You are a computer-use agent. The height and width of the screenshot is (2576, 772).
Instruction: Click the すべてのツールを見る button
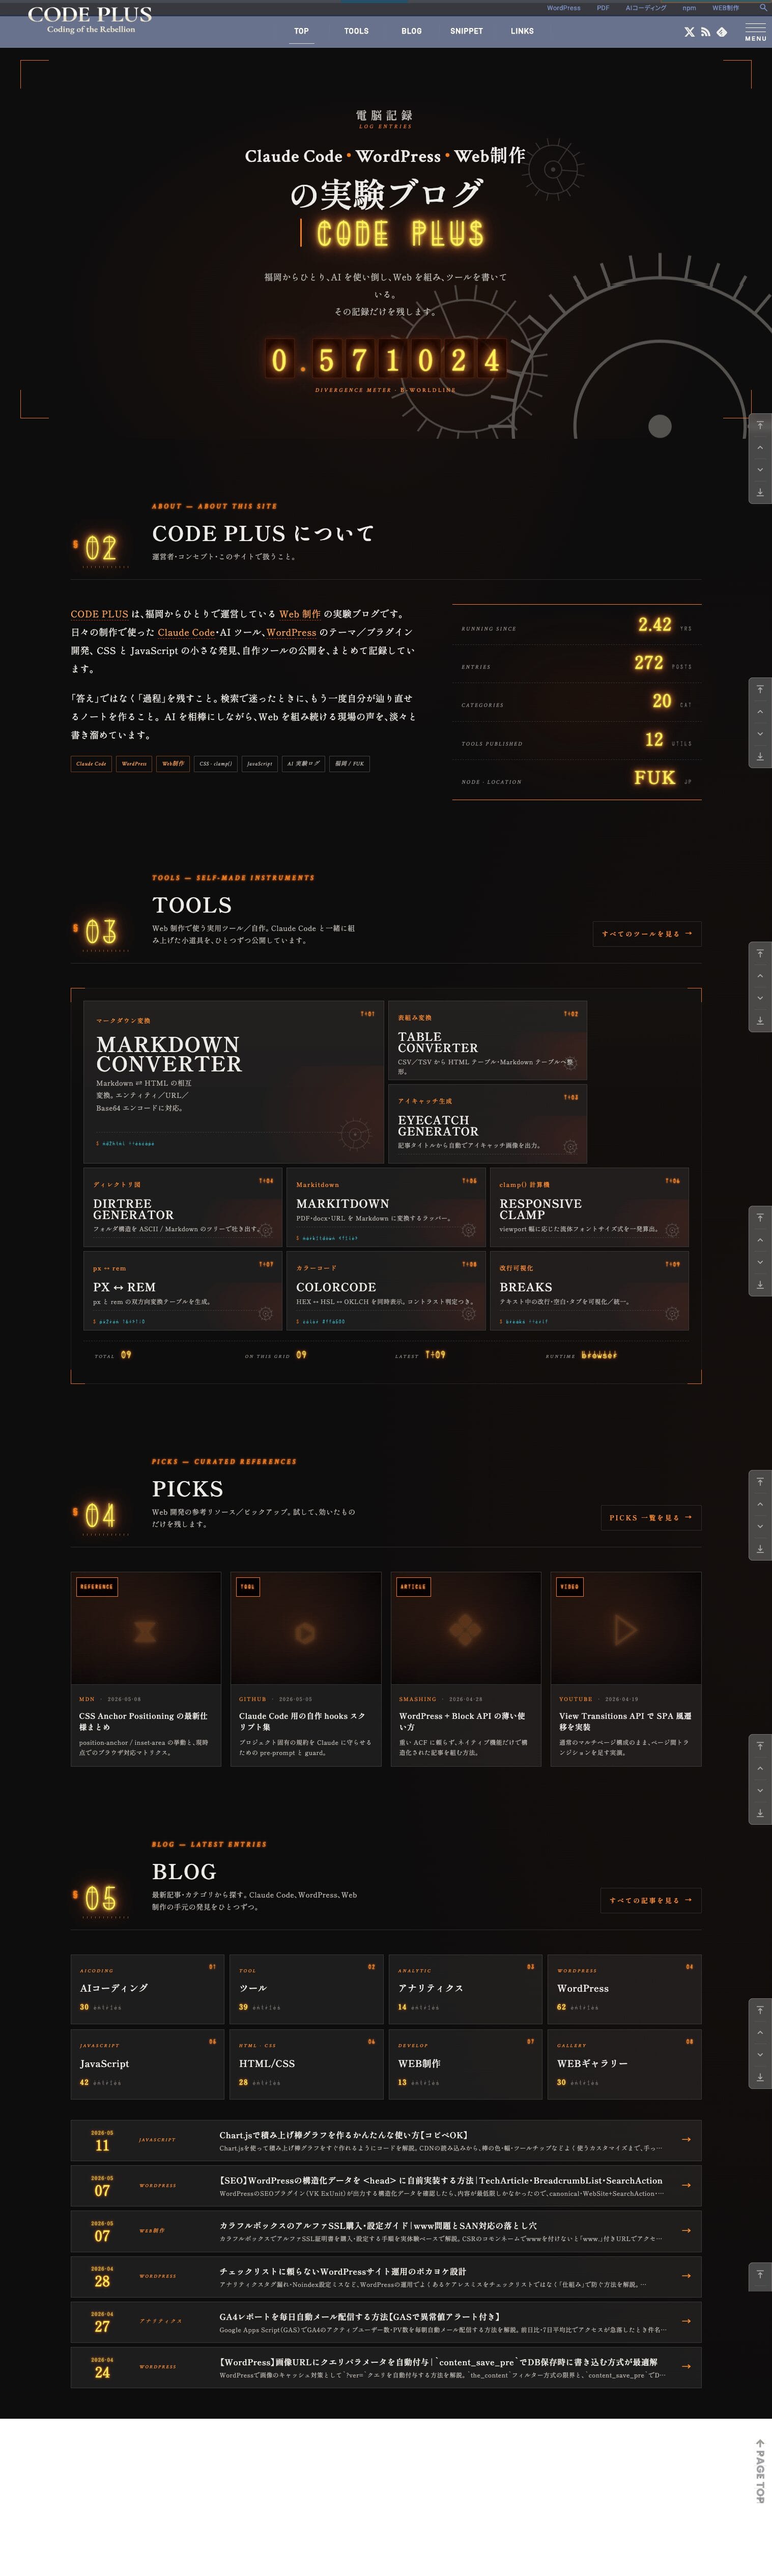point(647,934)
